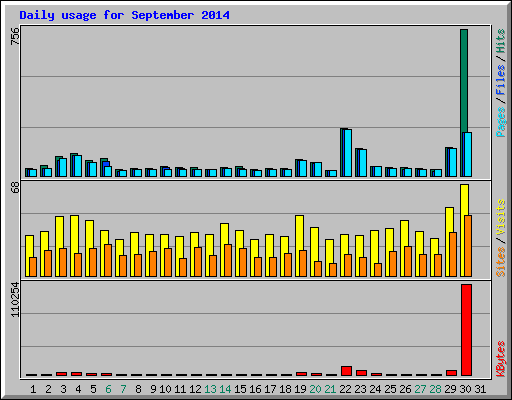Click the "Daily usage for September 2014" title
The image size is (512, 400).
click(124, 15)
